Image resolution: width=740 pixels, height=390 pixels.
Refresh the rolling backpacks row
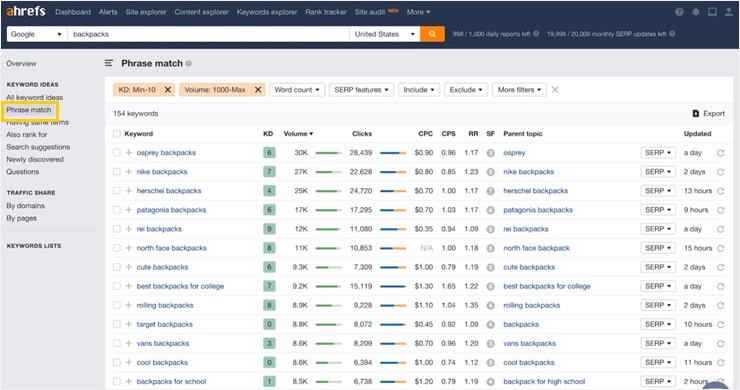720,305
